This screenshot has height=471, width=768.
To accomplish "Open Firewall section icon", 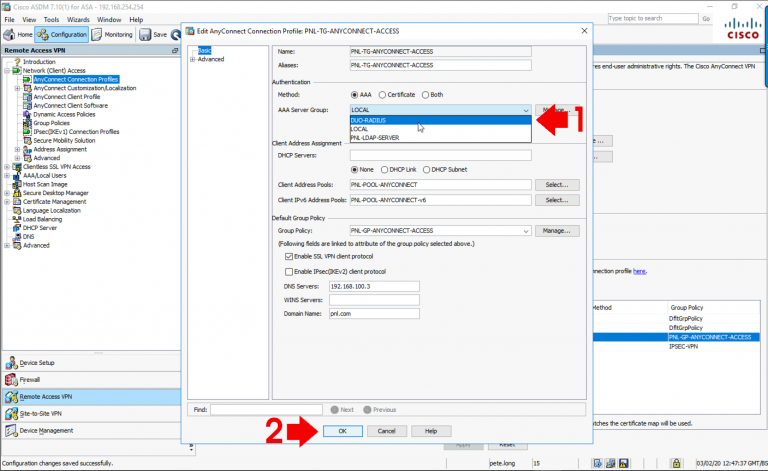I will point(11,379).
